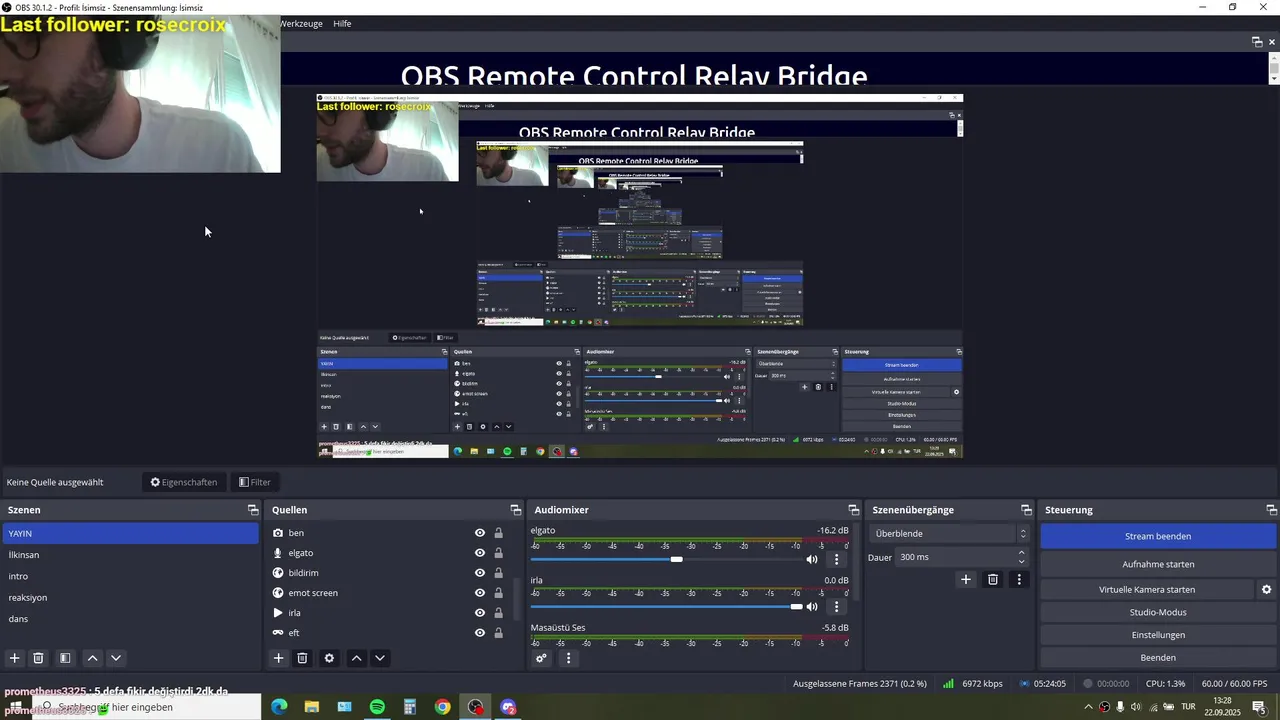The height and width of the screenshot is (720, 1280).
Task: Click the Windows taskbar search box
Action: point(147,707)
